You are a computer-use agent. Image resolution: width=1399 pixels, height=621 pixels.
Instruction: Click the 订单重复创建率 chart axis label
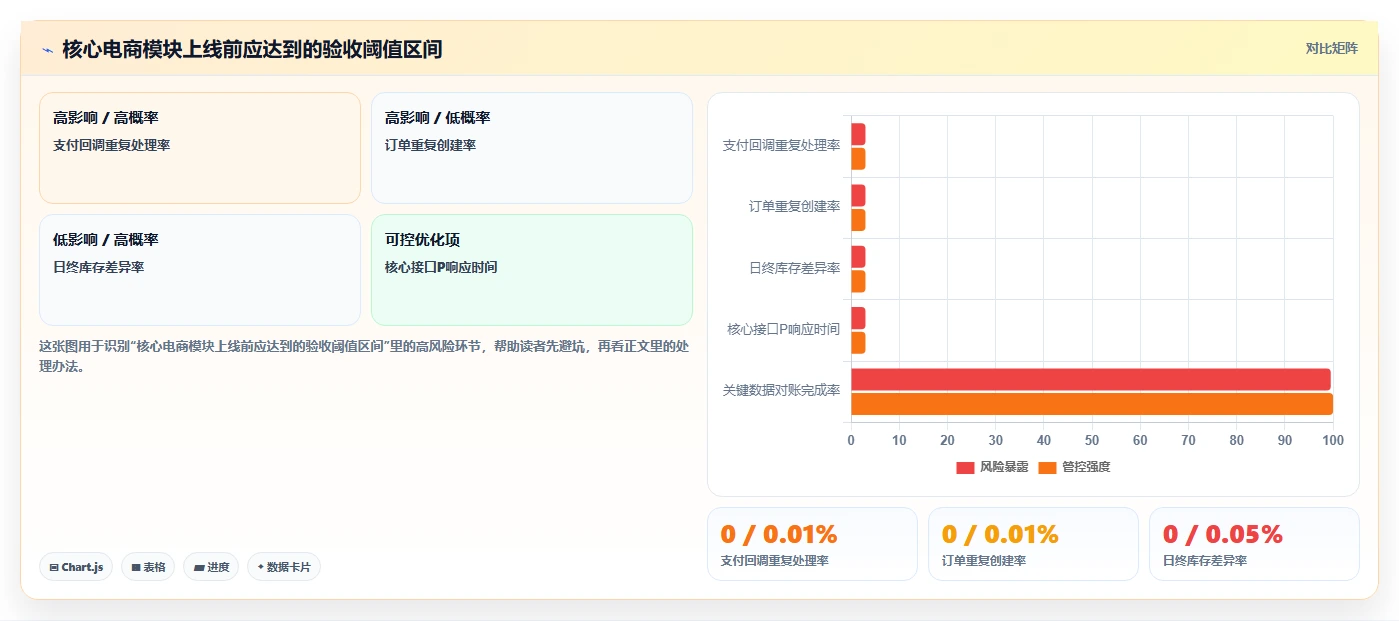point(794,206)
